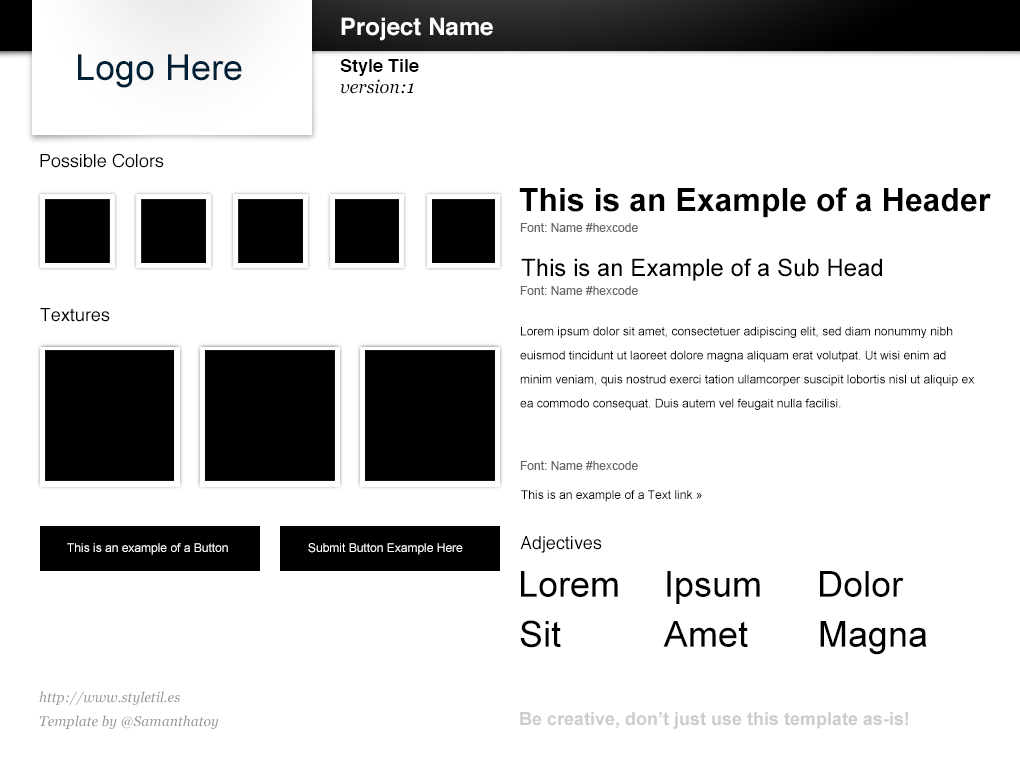Pick the second color swatch under Possible Colors
Viewport: 1020px width, 760px height.
pos(174,231)
